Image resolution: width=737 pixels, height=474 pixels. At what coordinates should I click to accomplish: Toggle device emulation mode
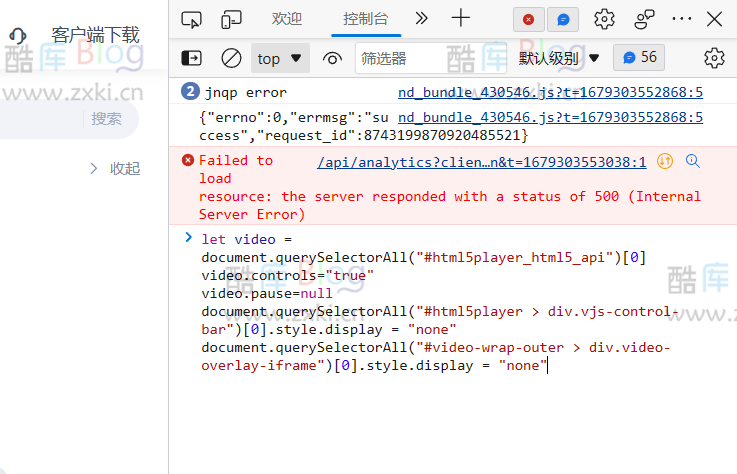pos(231,19)
